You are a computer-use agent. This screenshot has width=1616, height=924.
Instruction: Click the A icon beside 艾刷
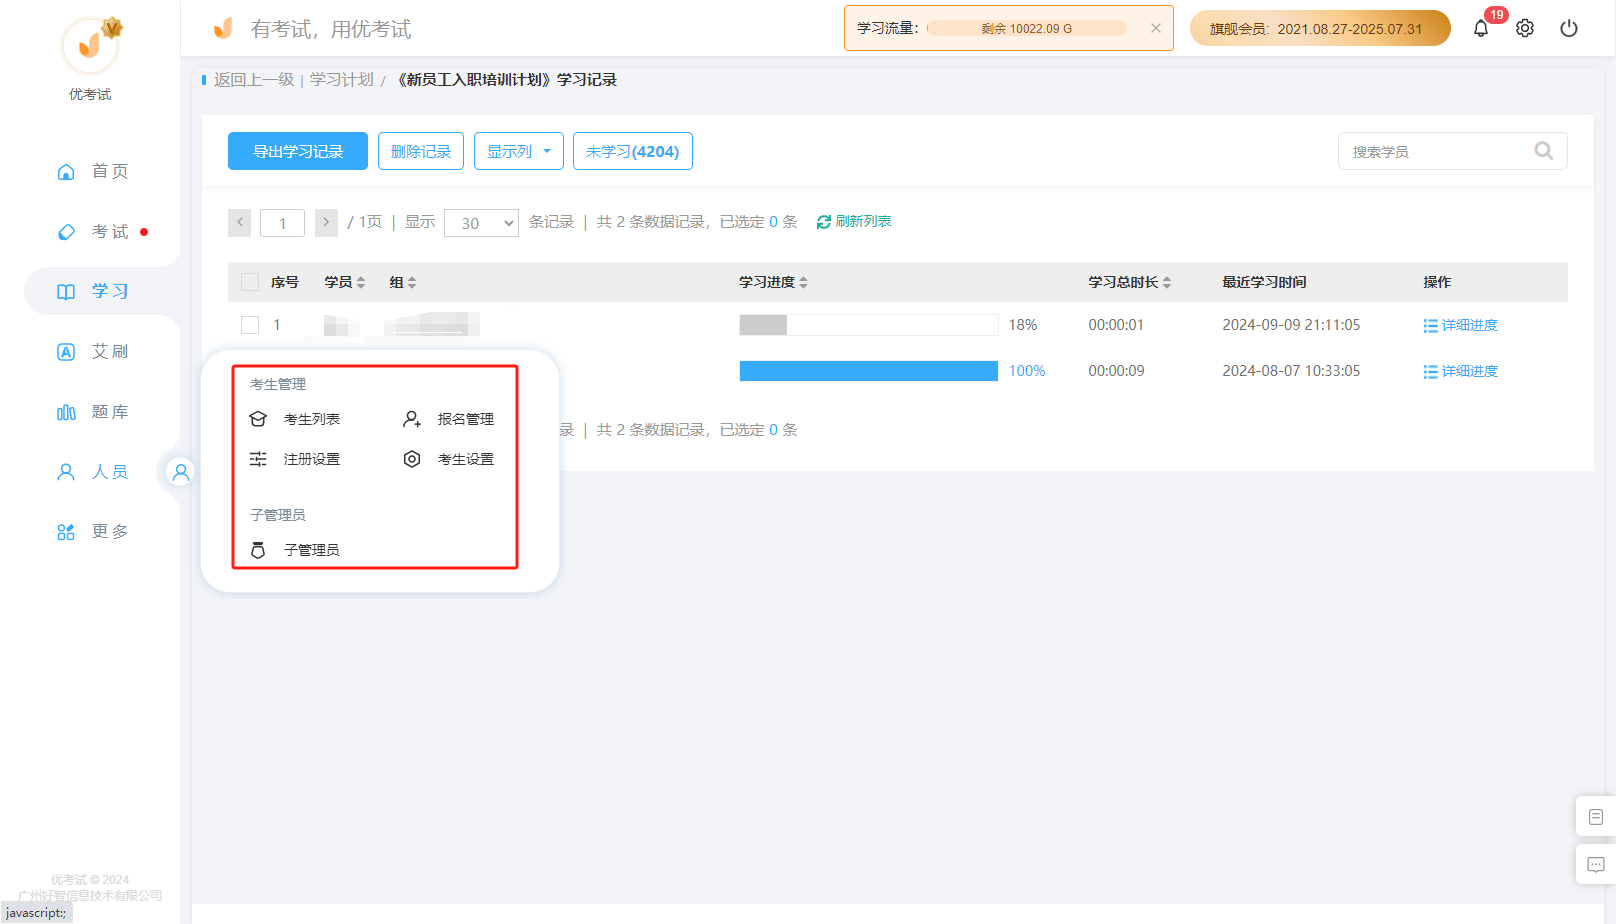[66, 352]
